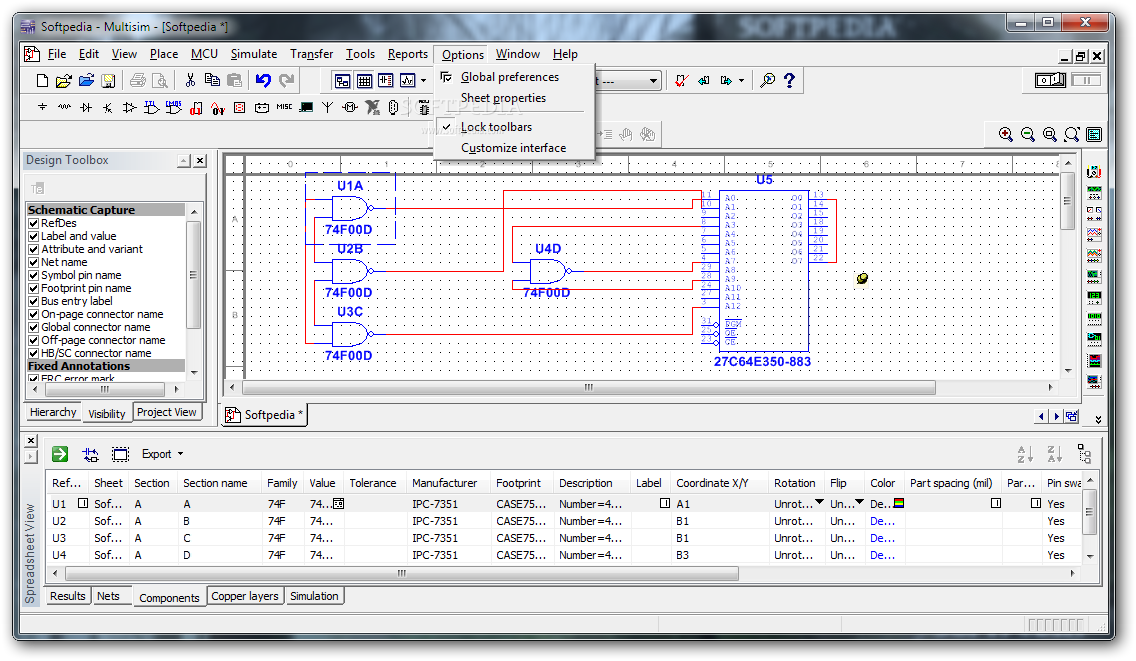Toggle Bus entry label checkbox
Screen dimensions: 1136x661
pyautogui.click(x=33, y=302)
